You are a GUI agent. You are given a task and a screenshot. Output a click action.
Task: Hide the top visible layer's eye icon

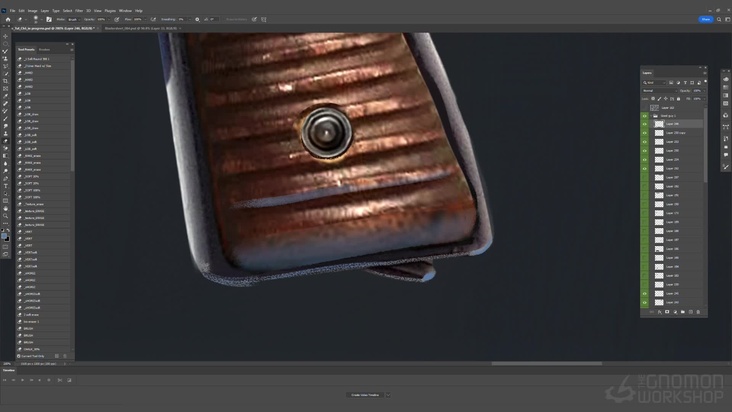pos(645,116)
